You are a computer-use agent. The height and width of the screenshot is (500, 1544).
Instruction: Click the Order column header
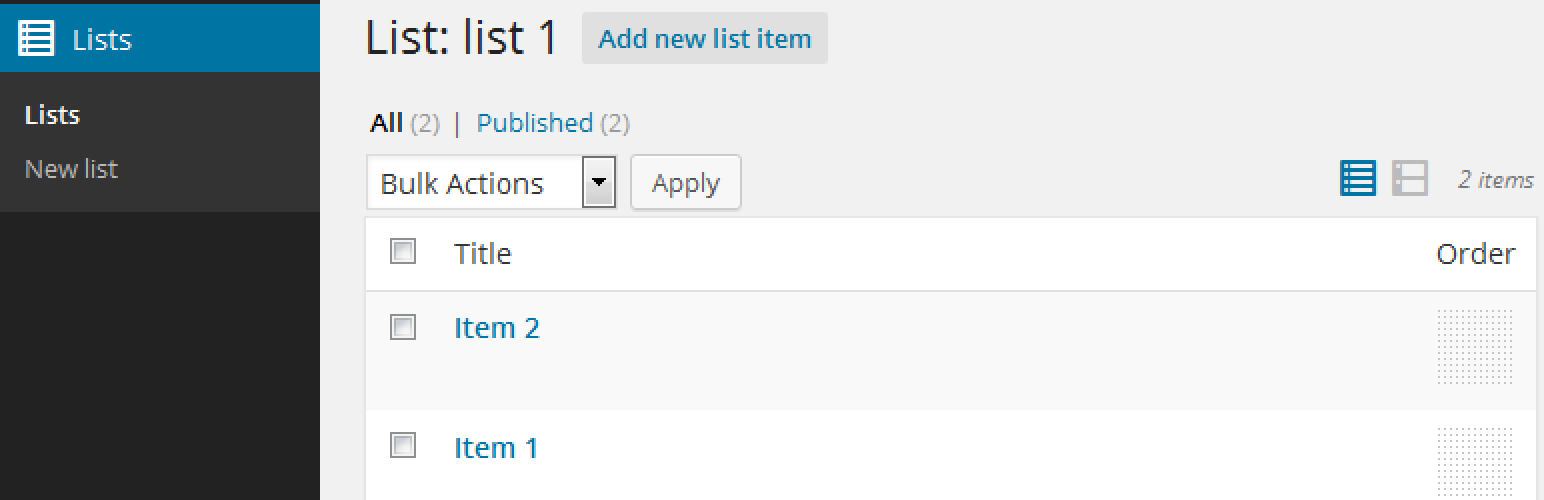tap(1476, 254)
